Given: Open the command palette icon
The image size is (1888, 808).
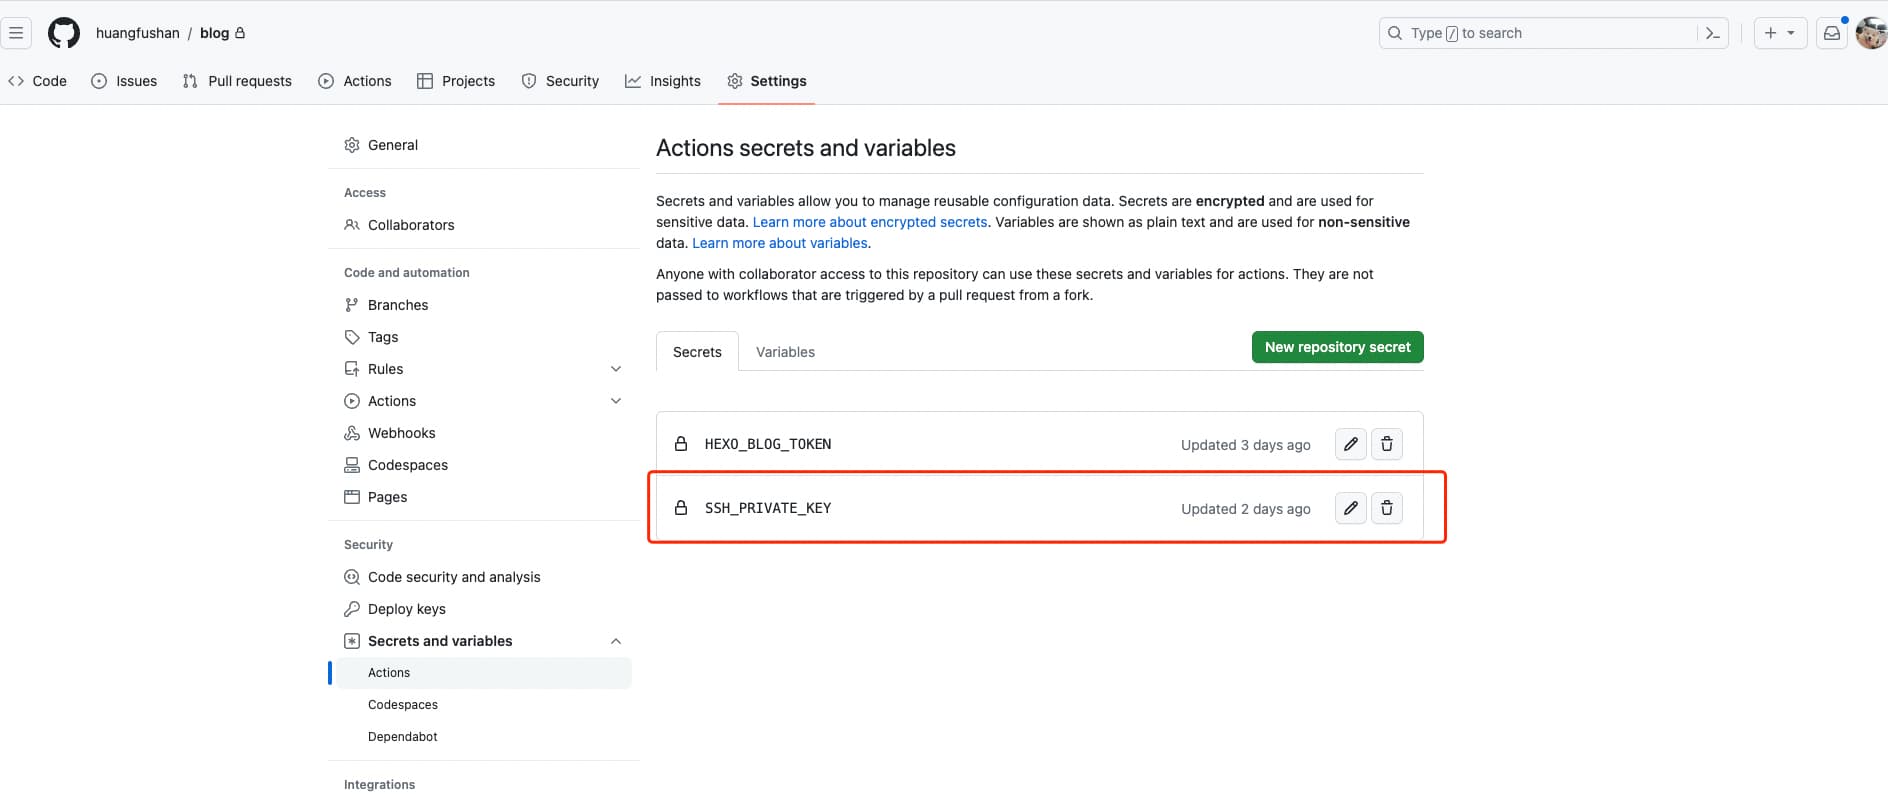Looking at the screenshot, I should pos(1713,33).
